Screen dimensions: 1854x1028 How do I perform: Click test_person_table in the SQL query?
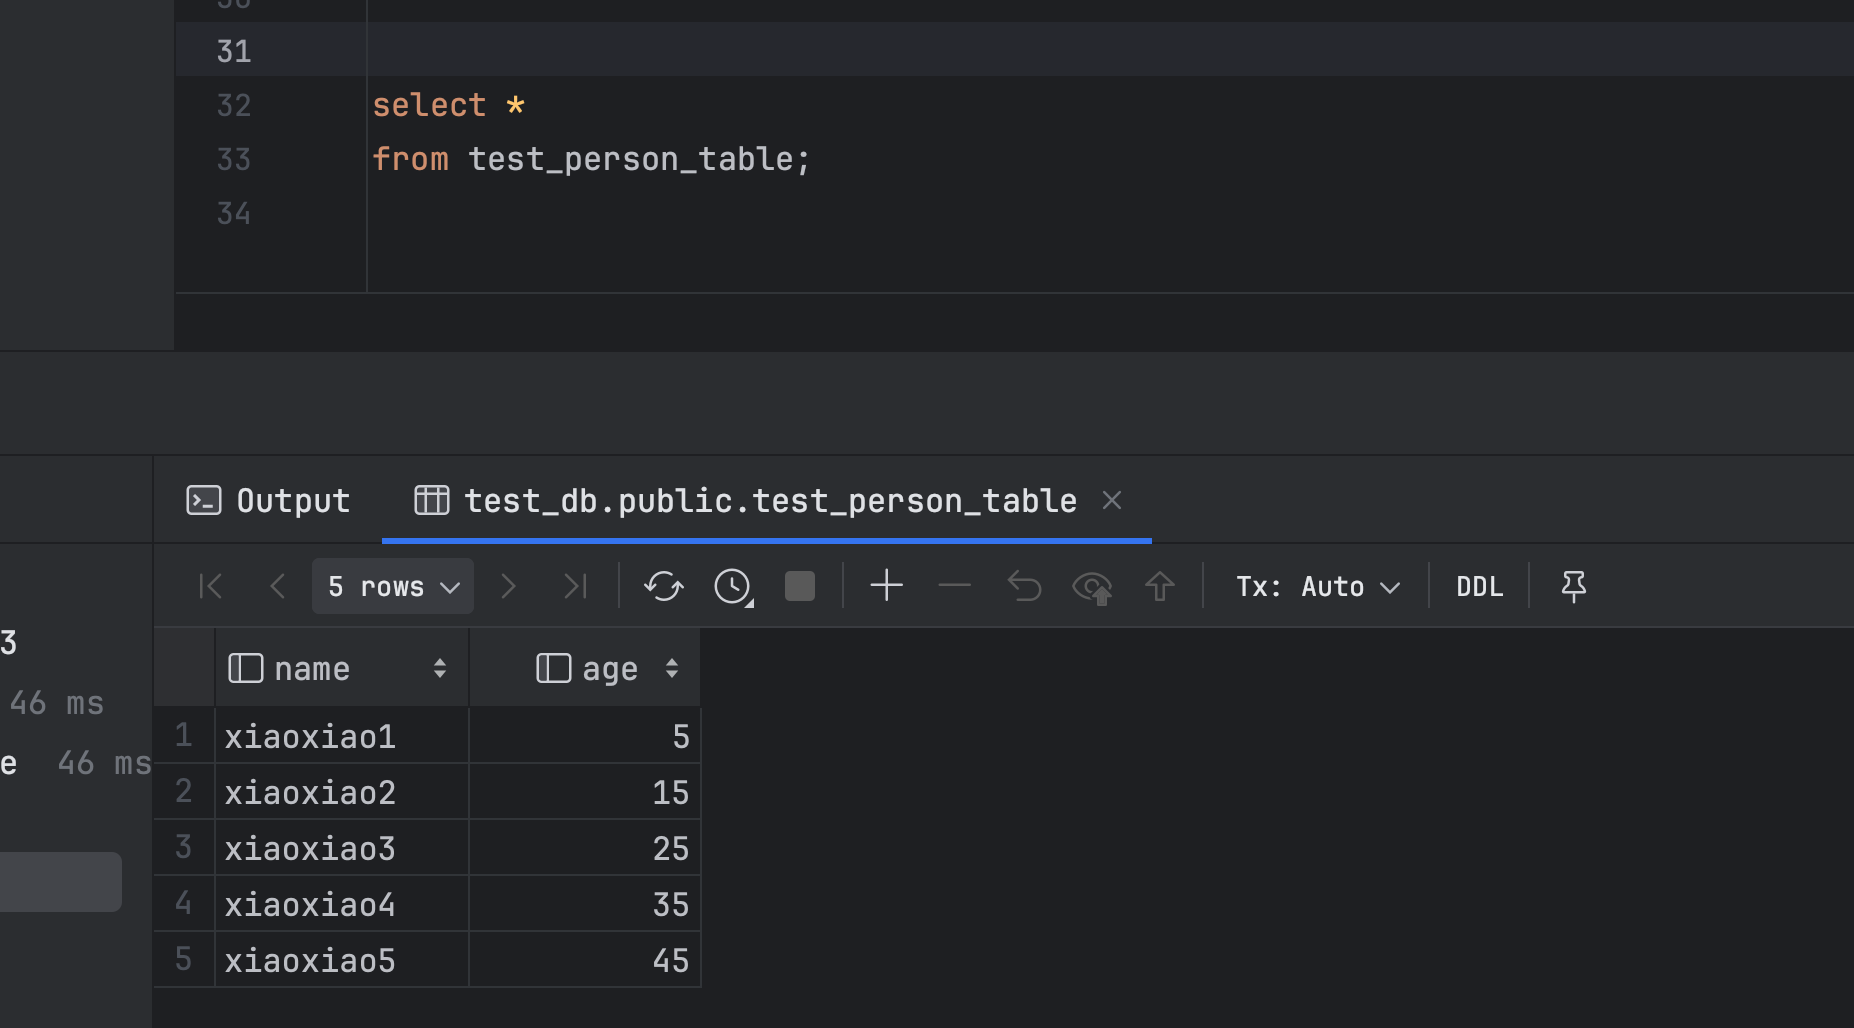point(631,159)
